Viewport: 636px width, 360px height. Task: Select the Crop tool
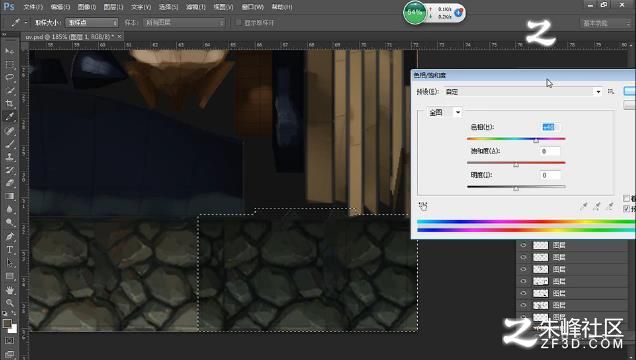(9, 103)
